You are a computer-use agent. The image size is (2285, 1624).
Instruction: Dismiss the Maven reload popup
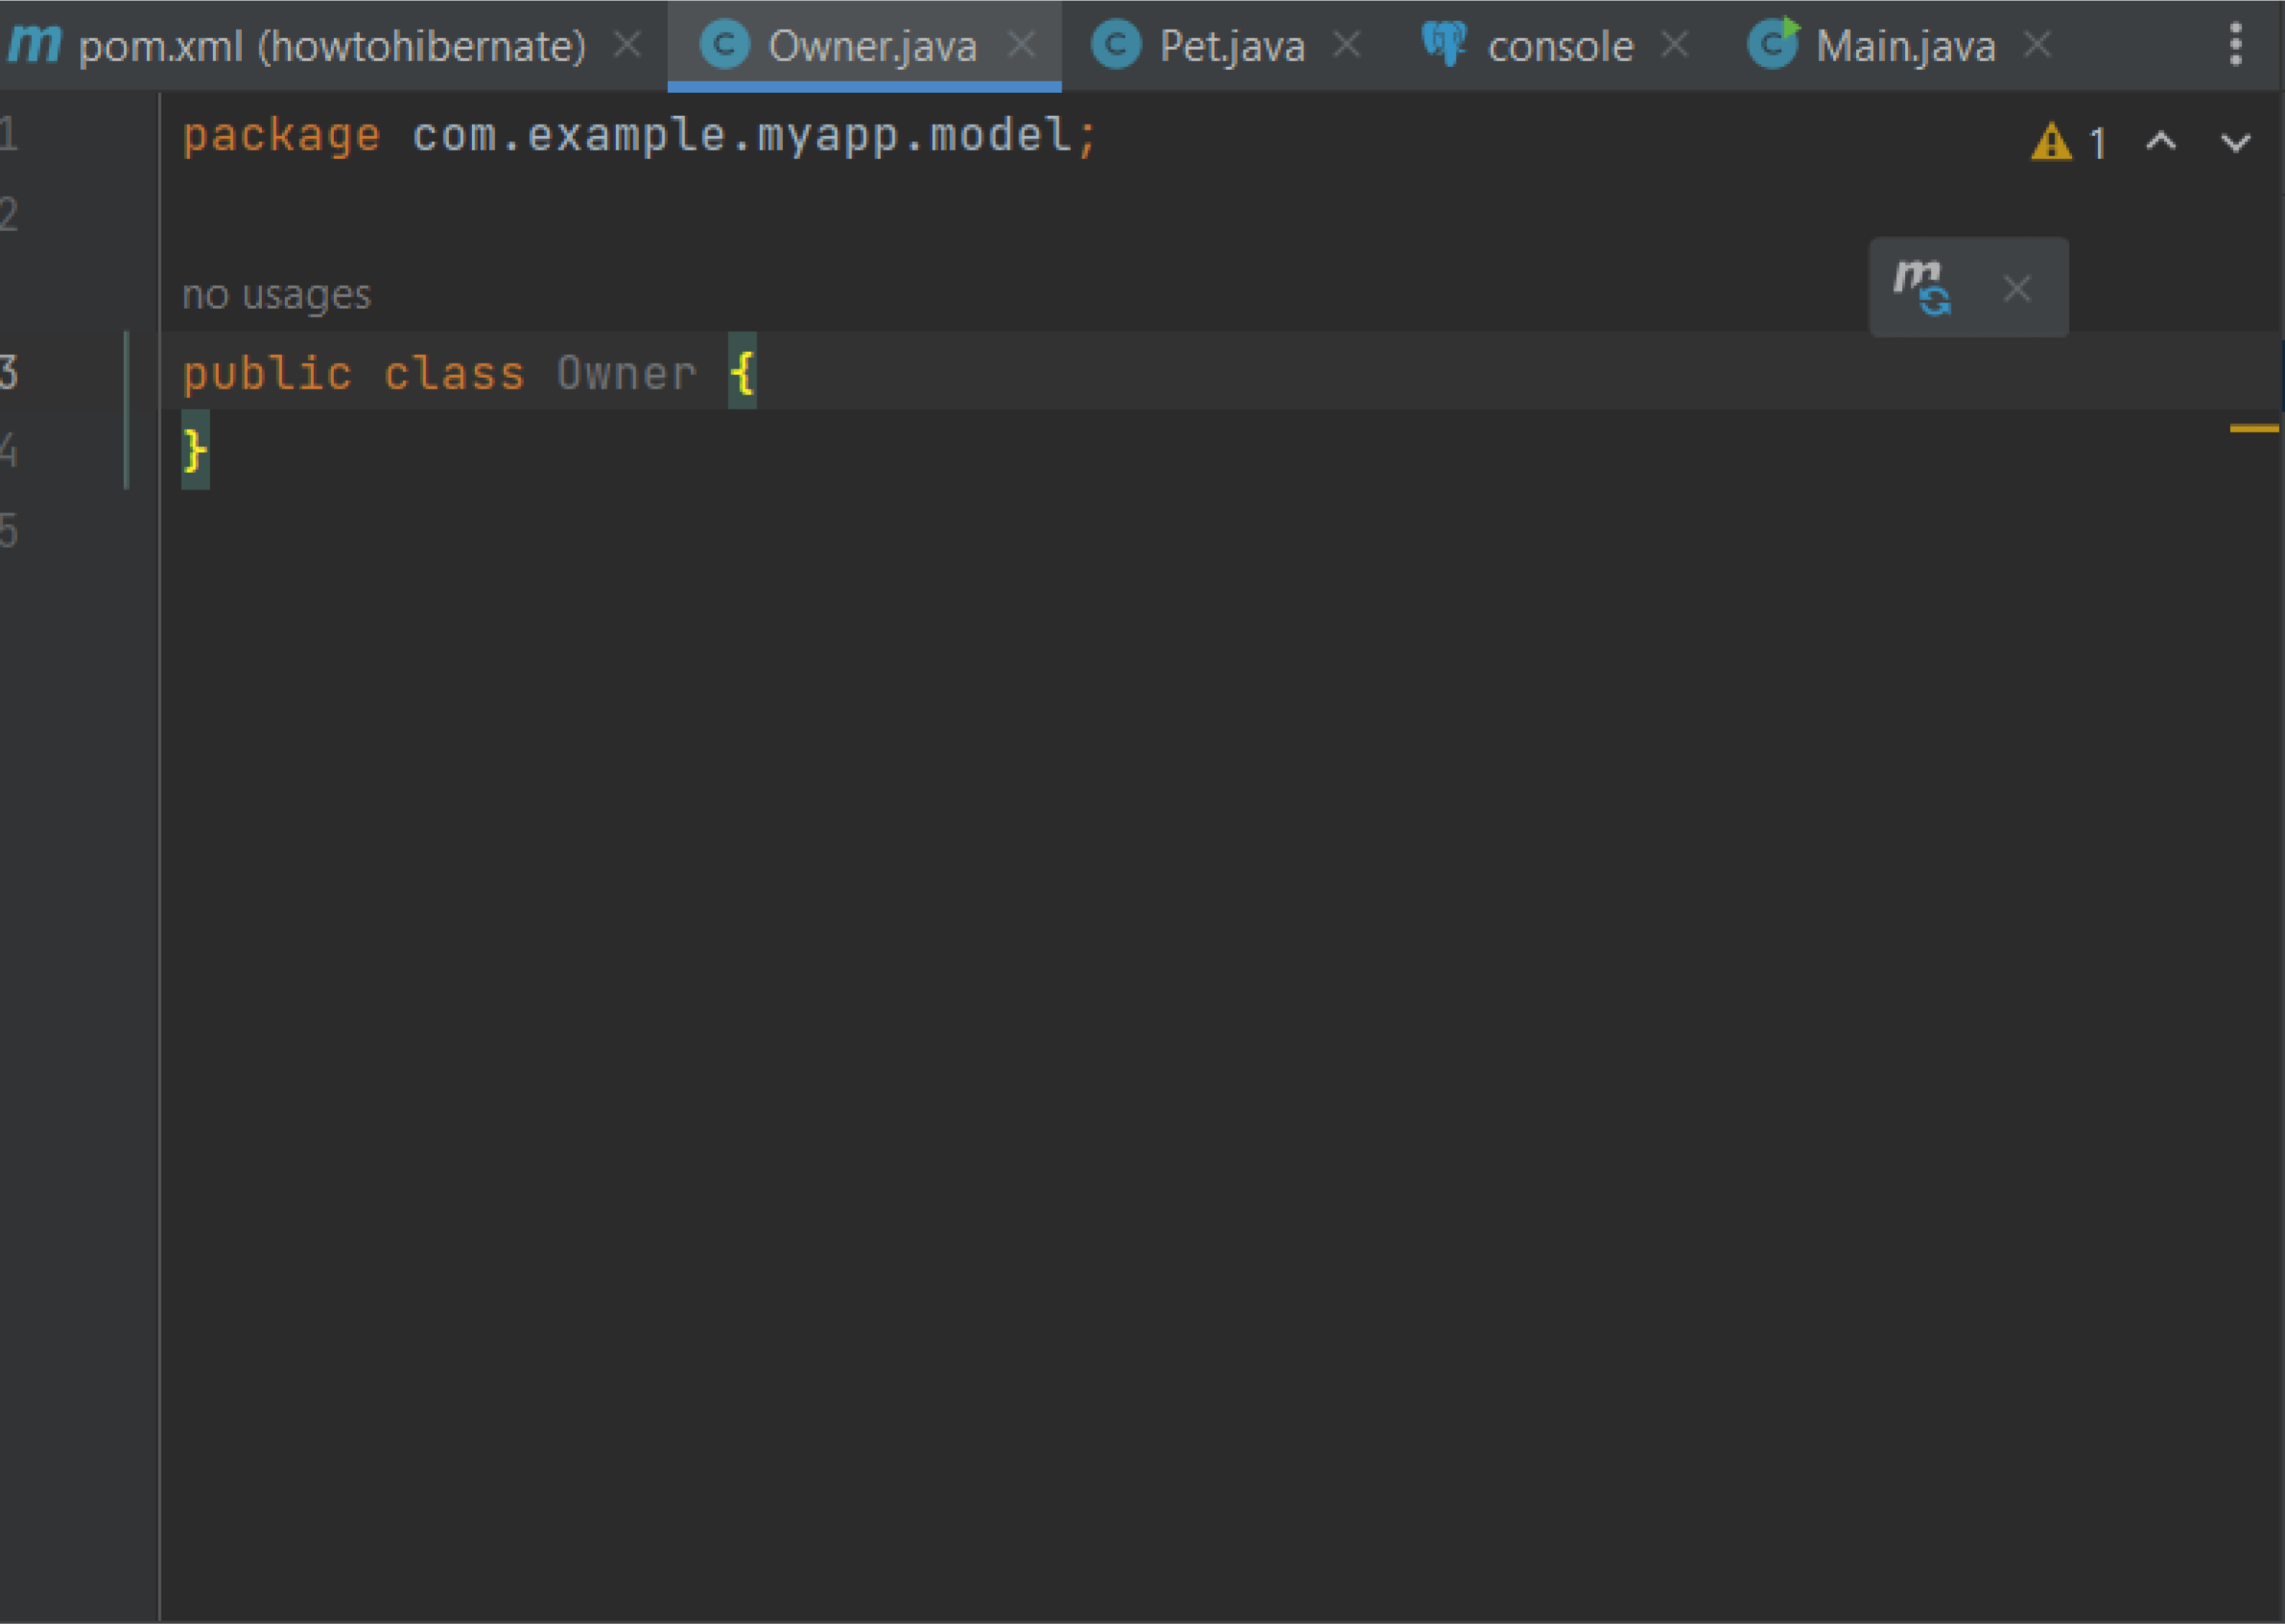pos(2017,289)
